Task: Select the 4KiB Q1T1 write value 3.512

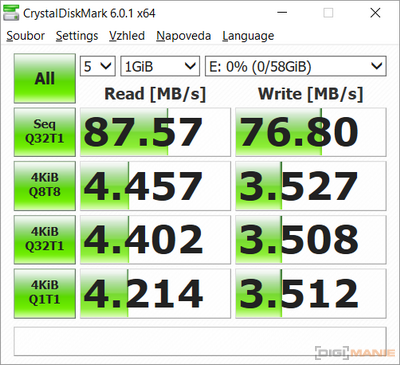Action: [x=311, y=293]
